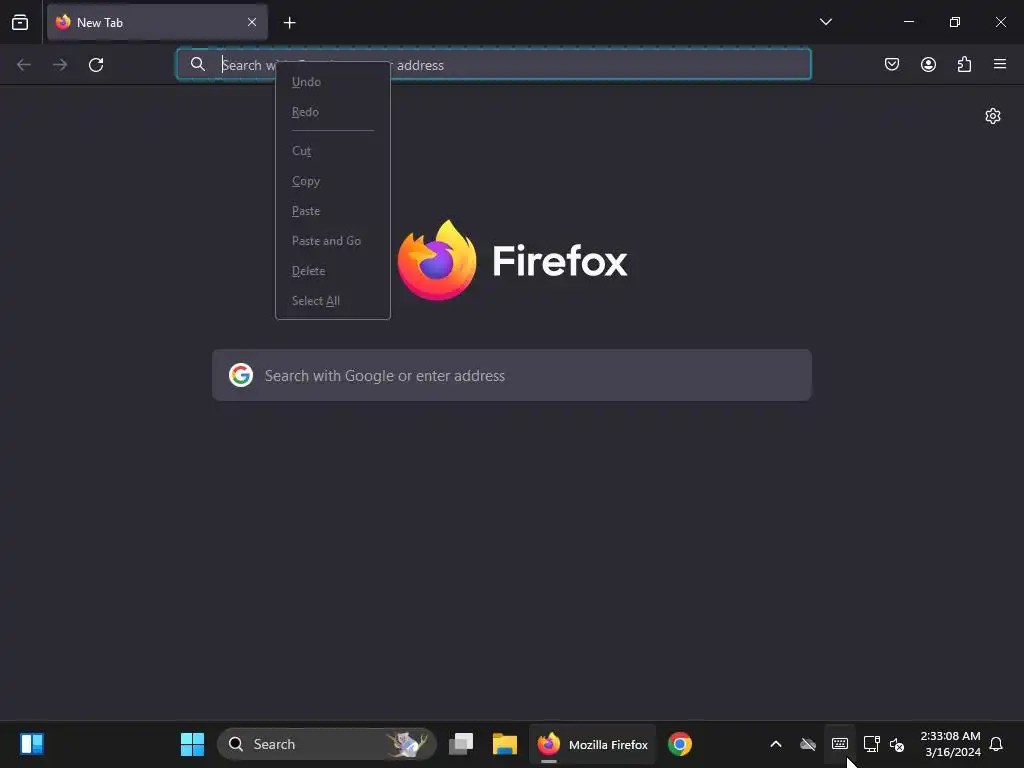Open Save to Pocket button
Screen dimensions: 1024x768
[x=892, y=64]
